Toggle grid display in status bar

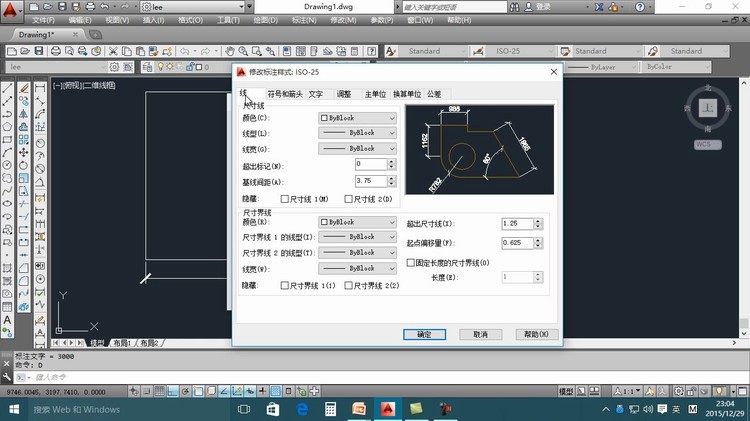coord(159,391)
